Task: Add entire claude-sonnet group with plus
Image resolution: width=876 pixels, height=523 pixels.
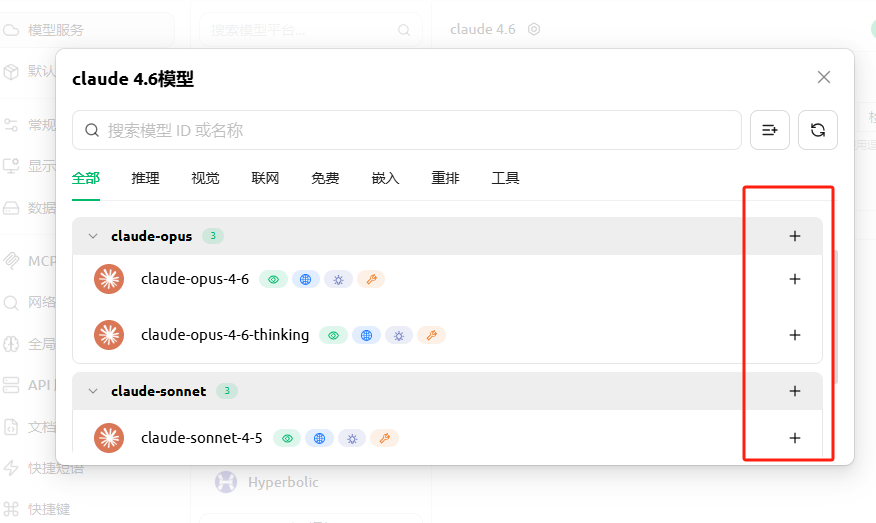Action: [794, 391]
